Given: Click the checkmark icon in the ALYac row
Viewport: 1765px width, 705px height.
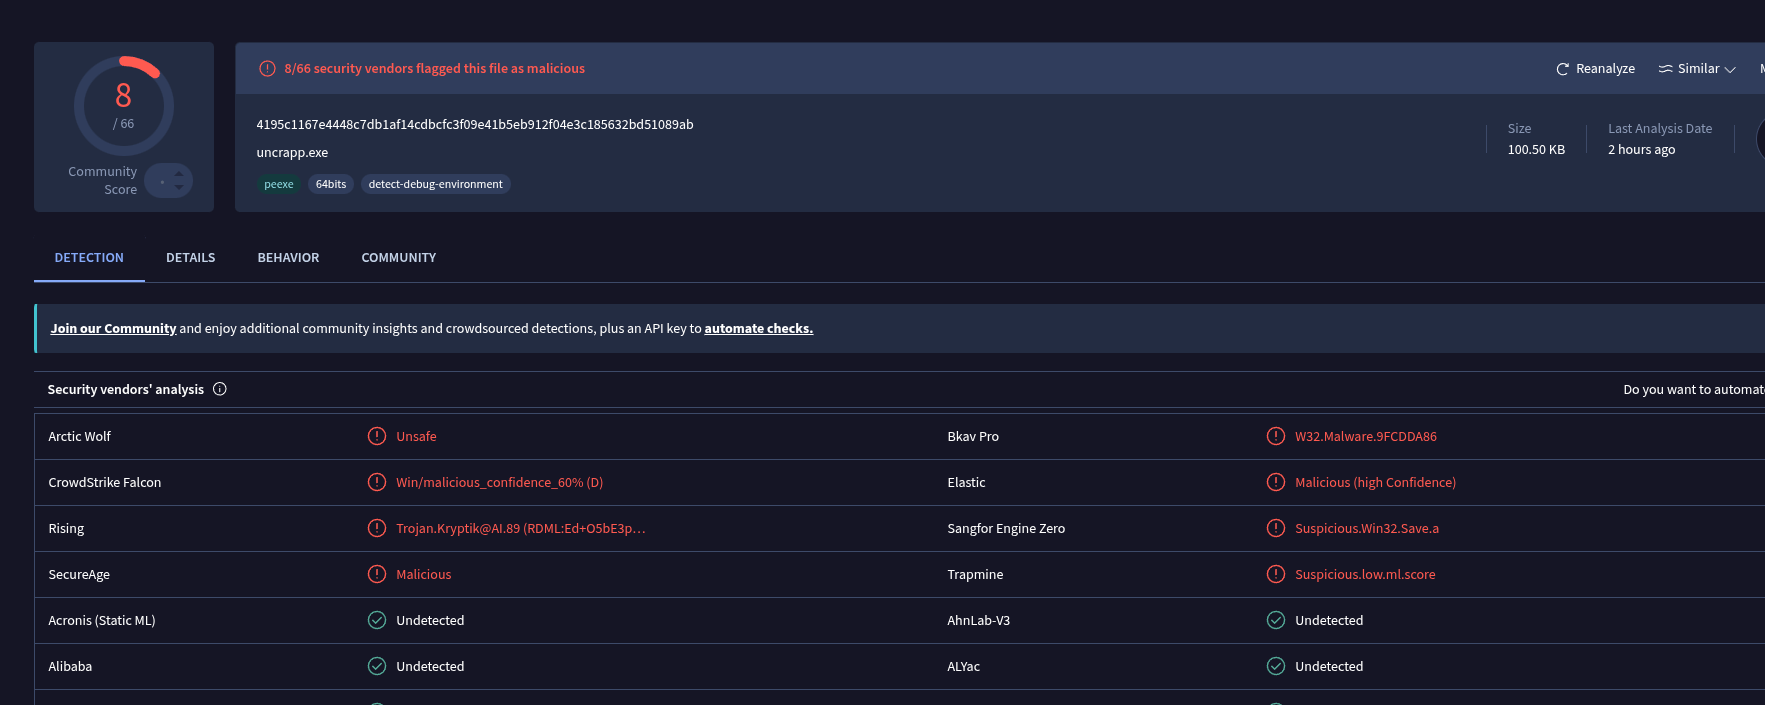Looking at the screenshot, I should tap(1276, 666).
